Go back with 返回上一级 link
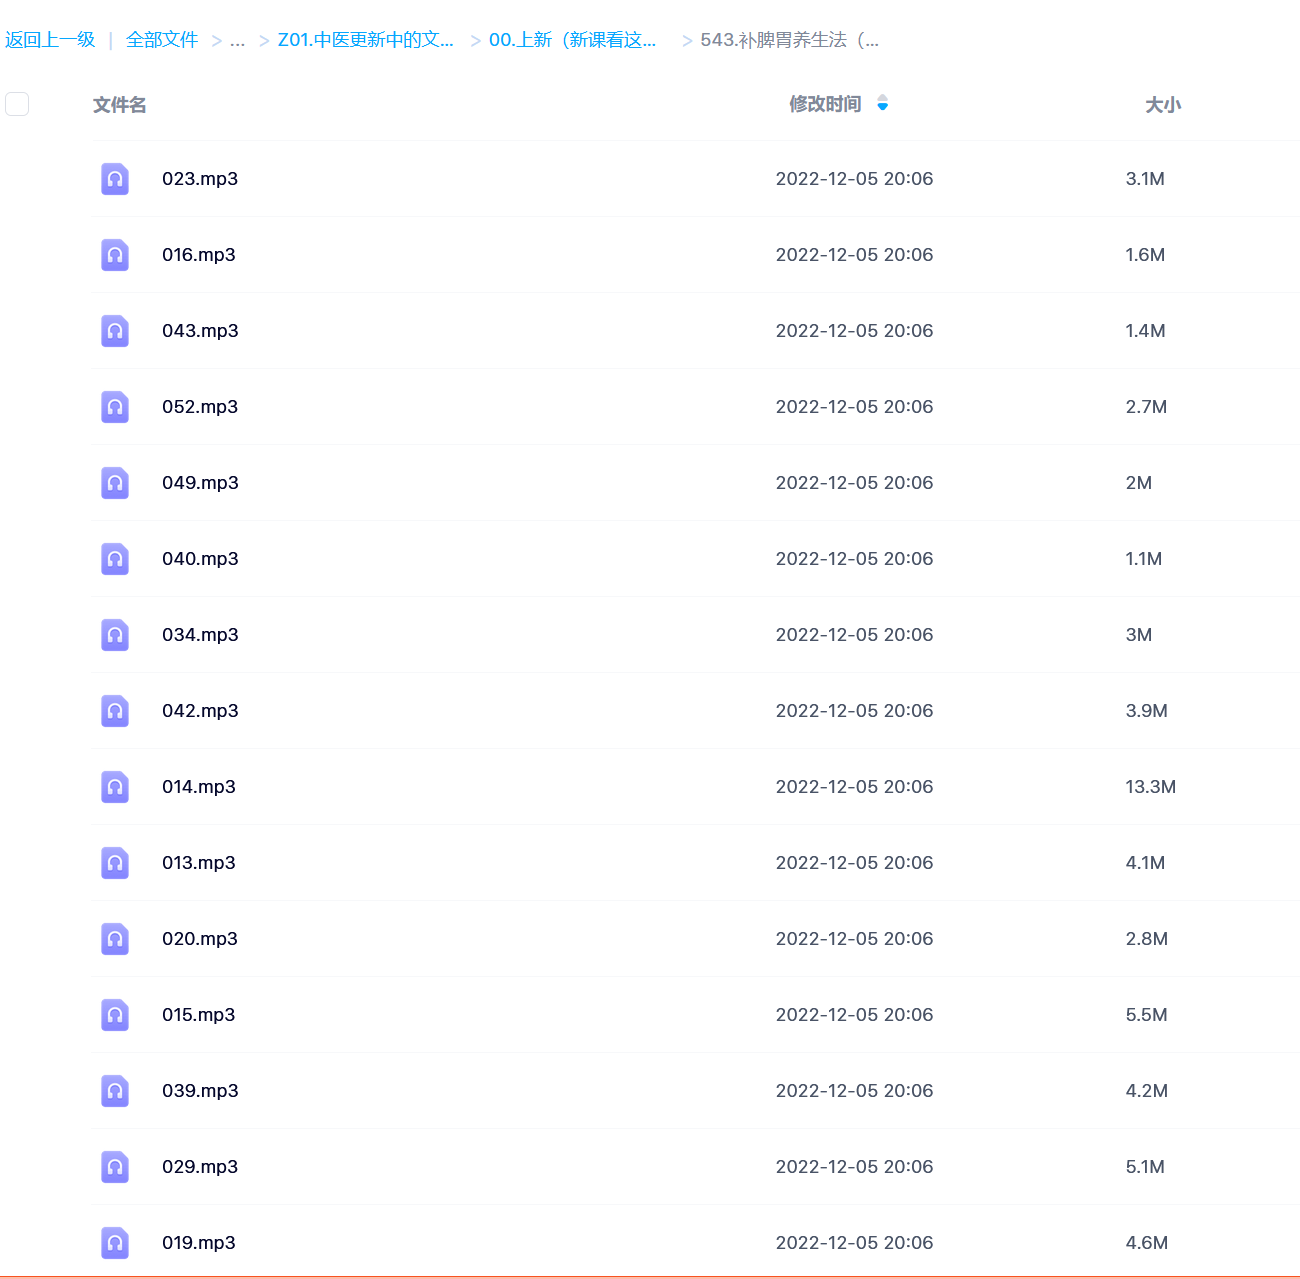Viewport: 1300px width, 1279px height. 50,40
